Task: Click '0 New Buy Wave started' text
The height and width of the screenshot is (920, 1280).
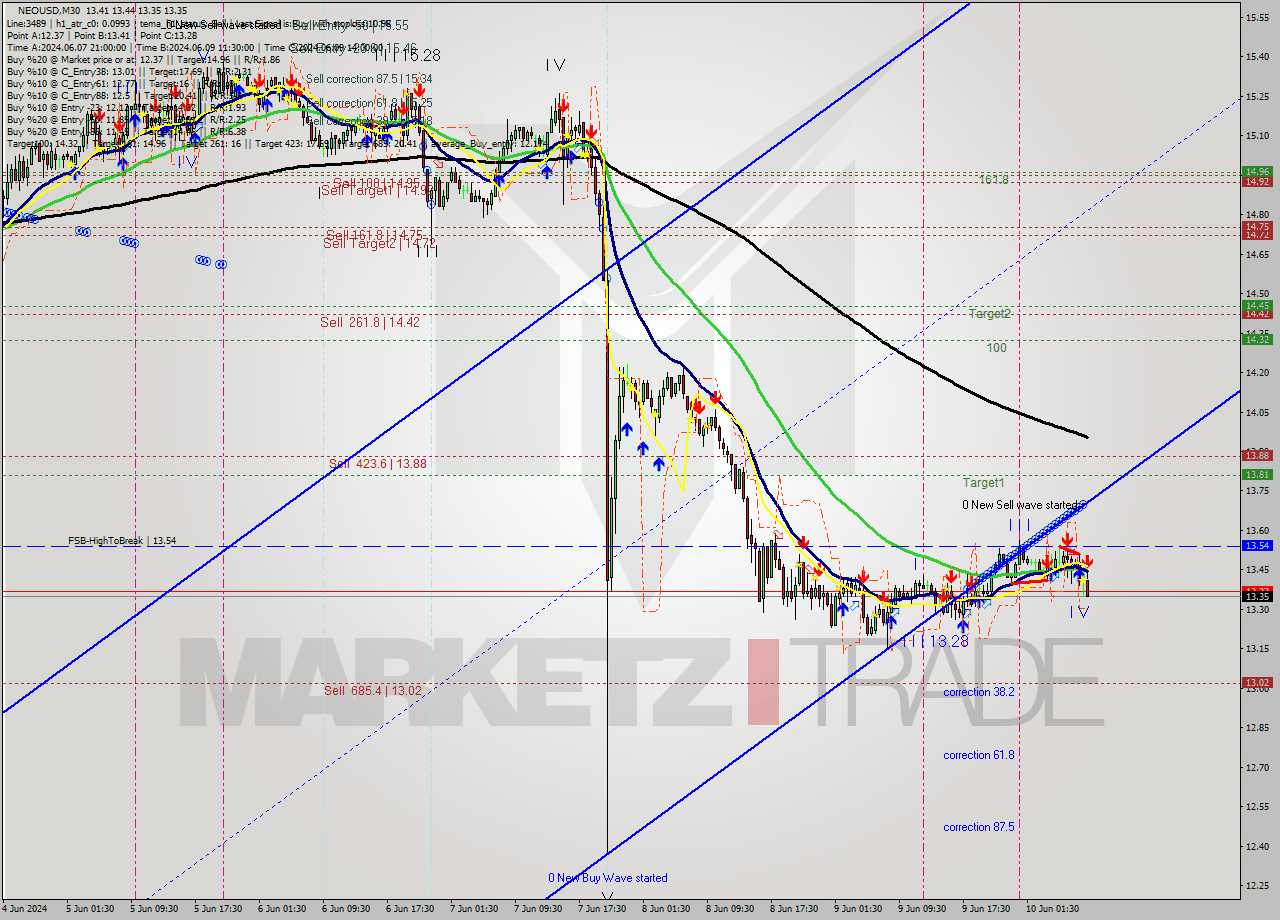Action: [x=607, y=878]
